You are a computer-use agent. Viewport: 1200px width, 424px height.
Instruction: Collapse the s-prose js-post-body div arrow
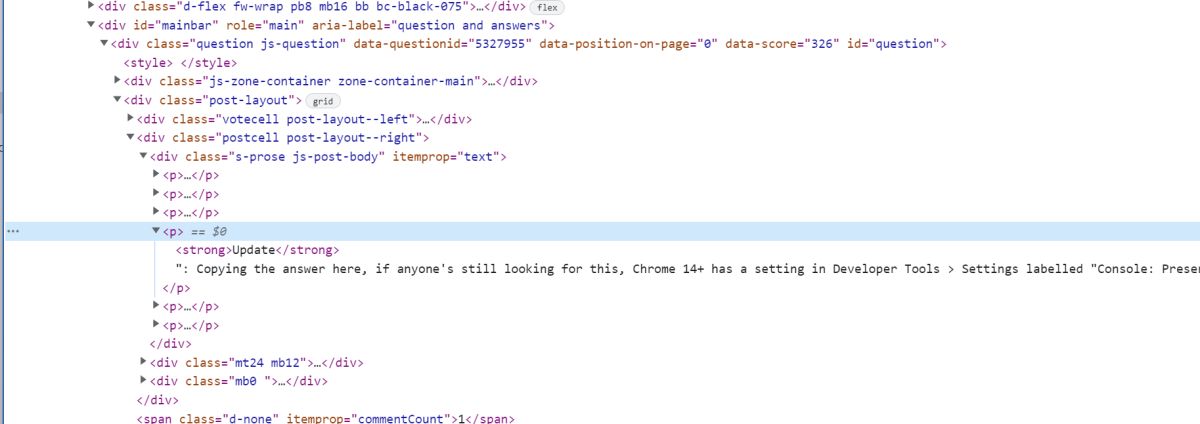tap(143, 157)
